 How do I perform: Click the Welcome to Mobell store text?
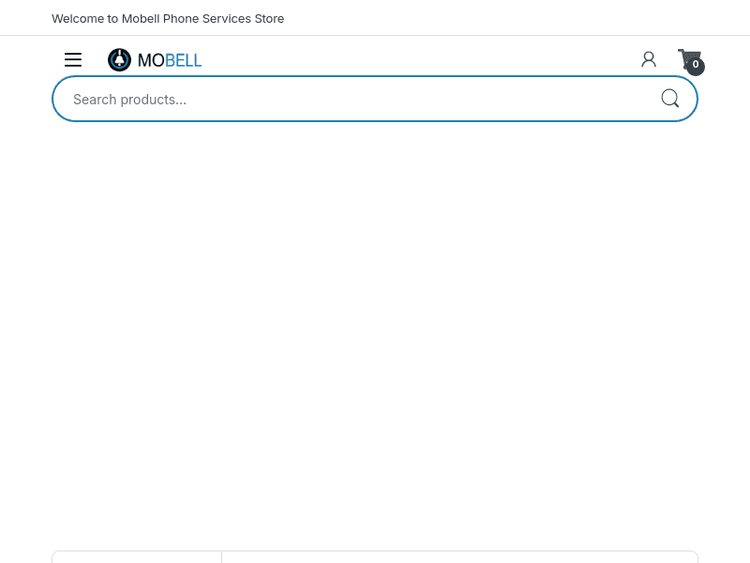click(168, 18)
